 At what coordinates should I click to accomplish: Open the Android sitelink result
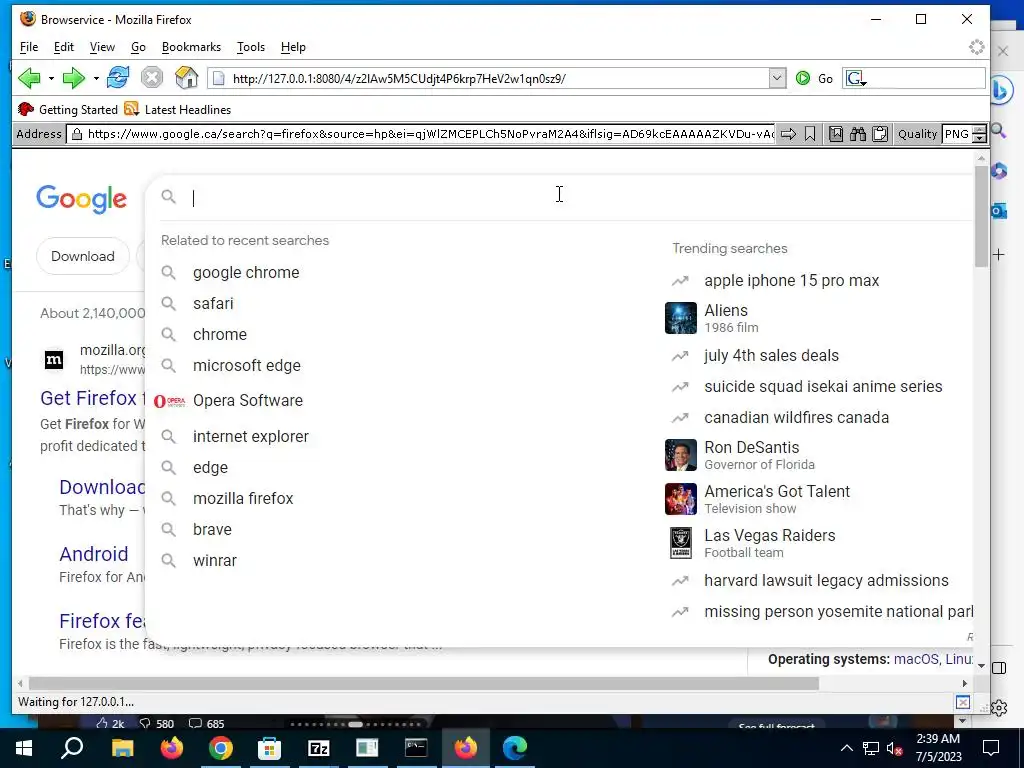pos(93,554)
